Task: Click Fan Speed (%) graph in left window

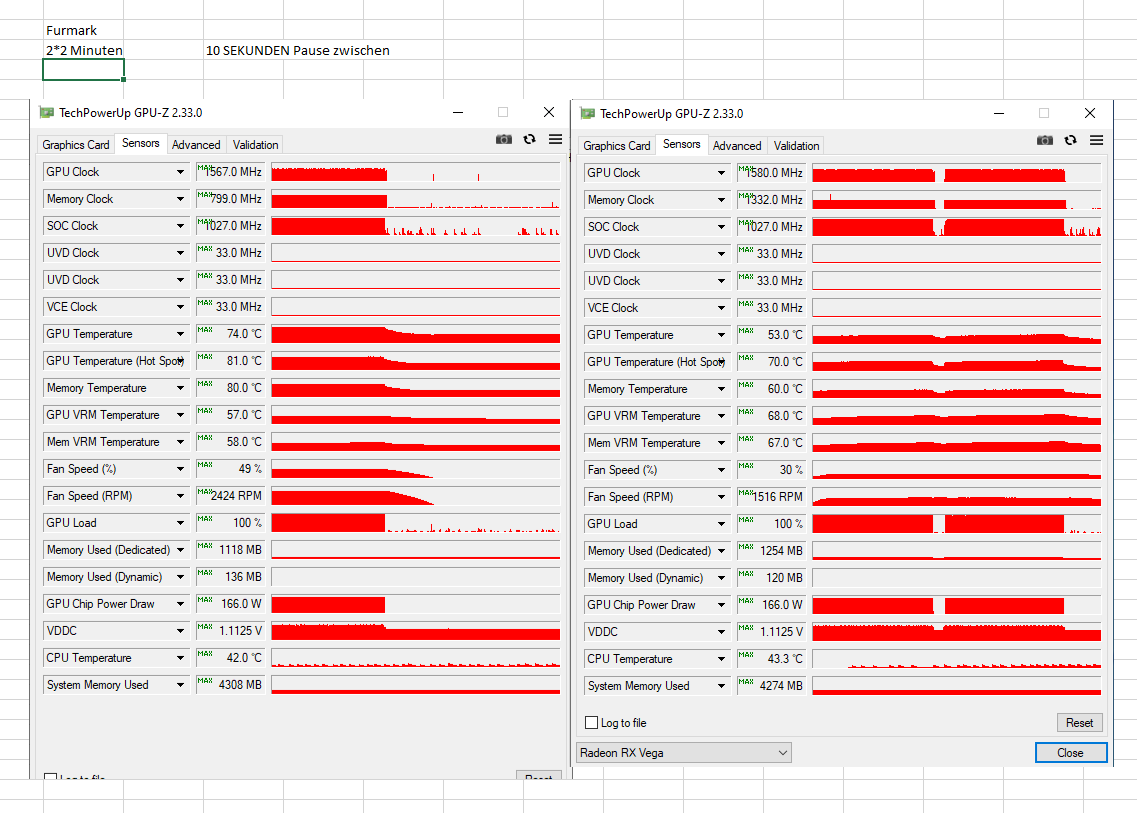Action: 415,469
